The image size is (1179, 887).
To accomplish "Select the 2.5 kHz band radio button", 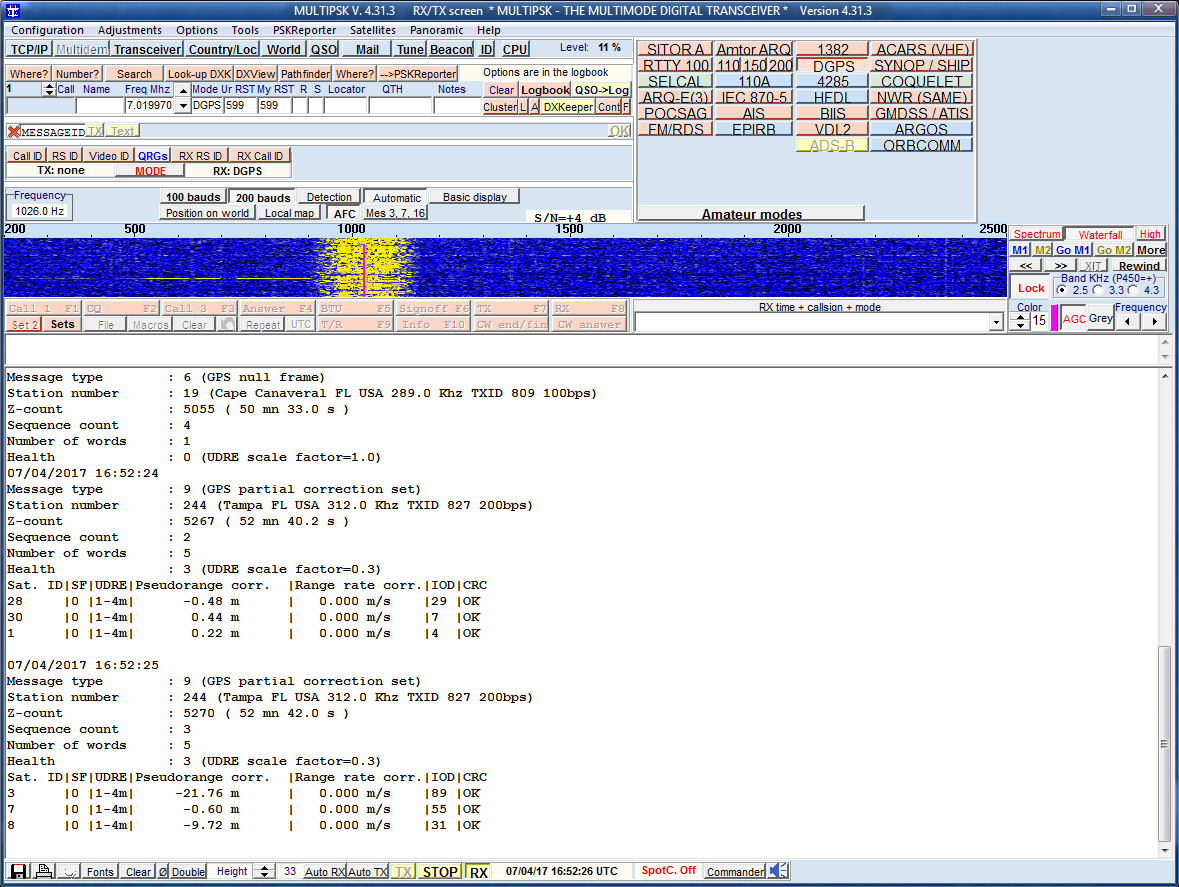I will coord(1062,290).
